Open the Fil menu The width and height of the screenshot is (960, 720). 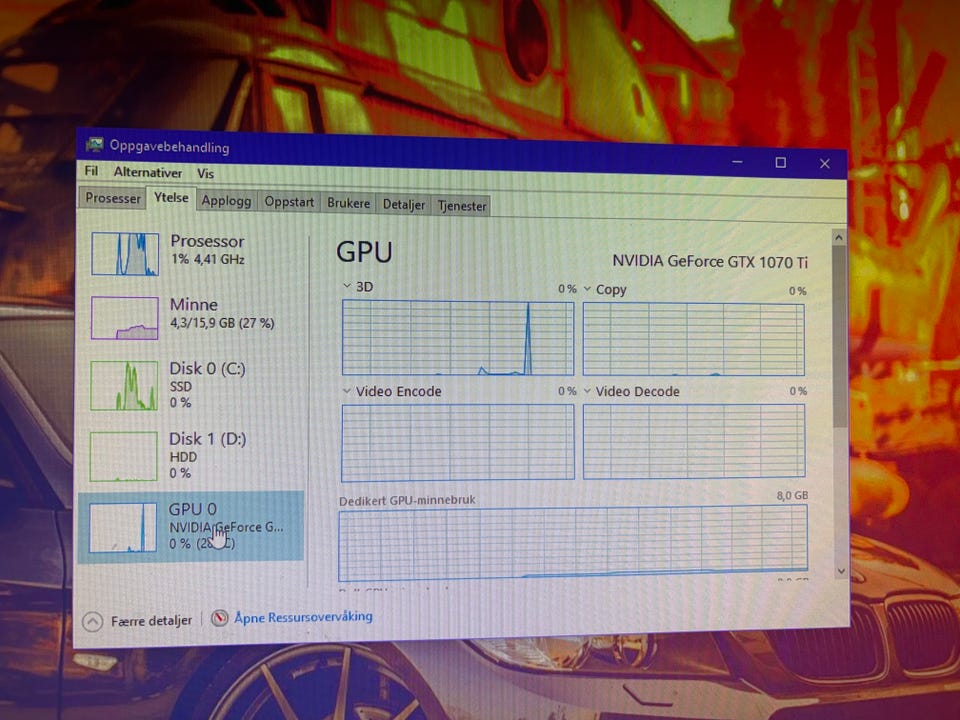tap(91, 171)
